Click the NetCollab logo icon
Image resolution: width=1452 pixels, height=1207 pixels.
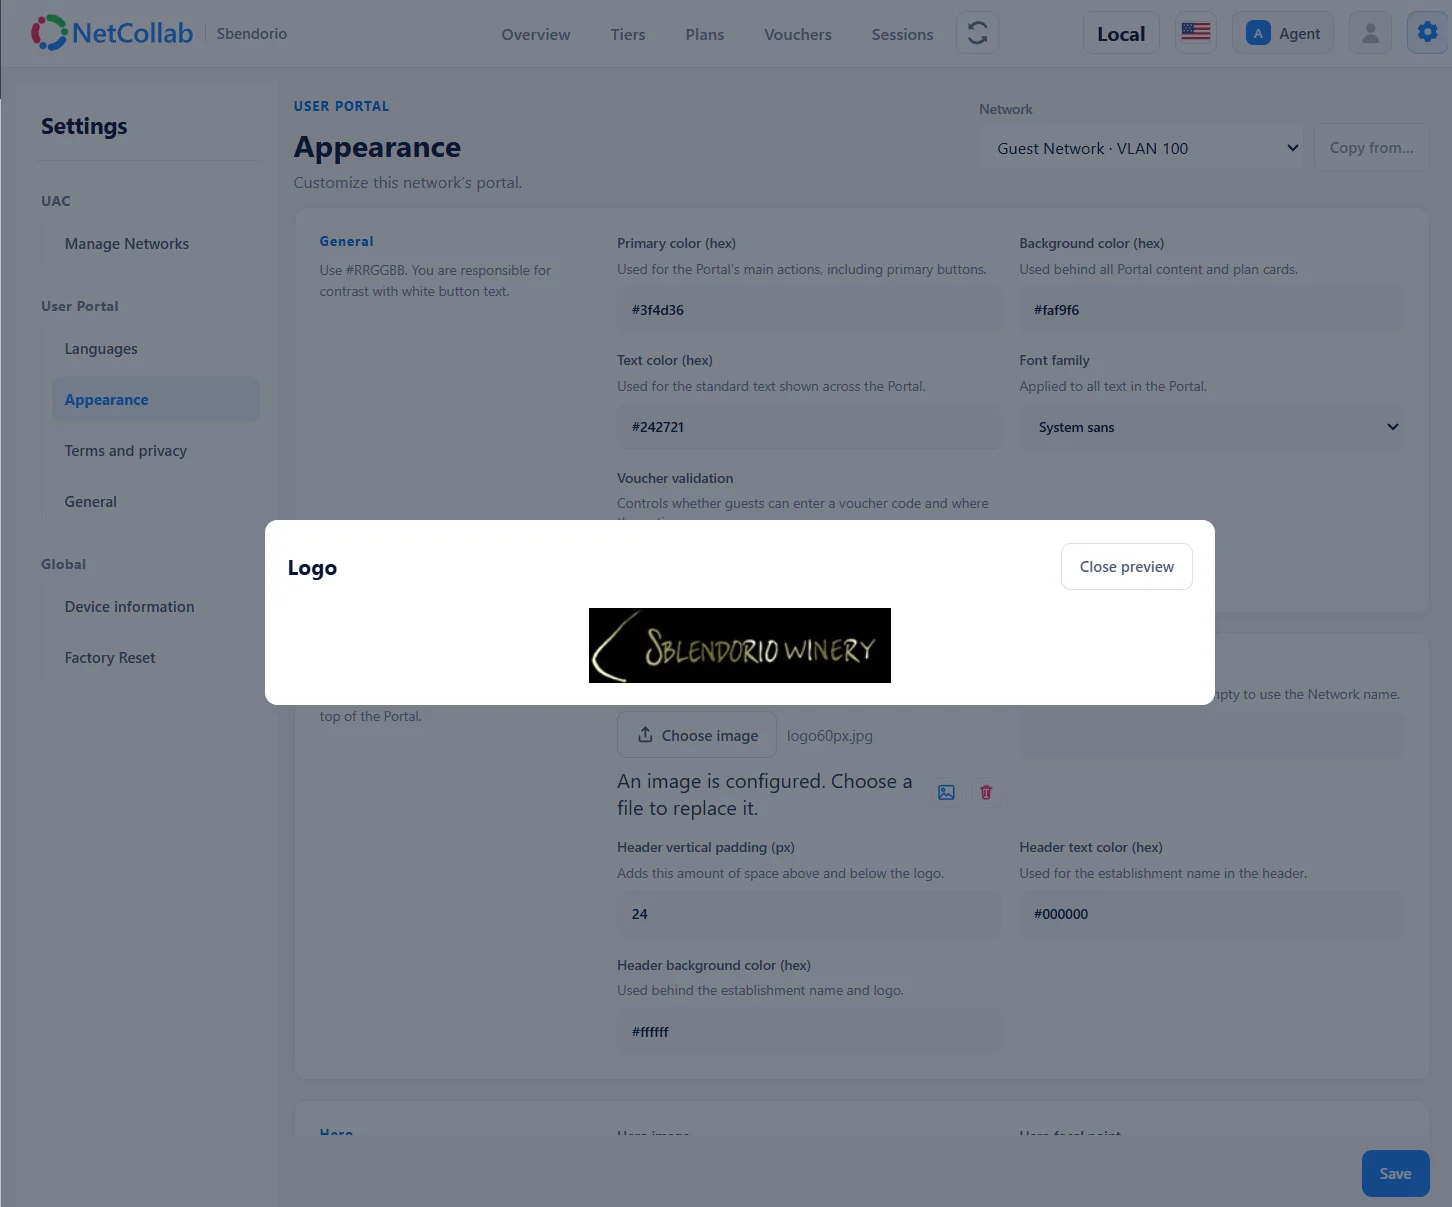pyautogui.click(x=49, y=33)
